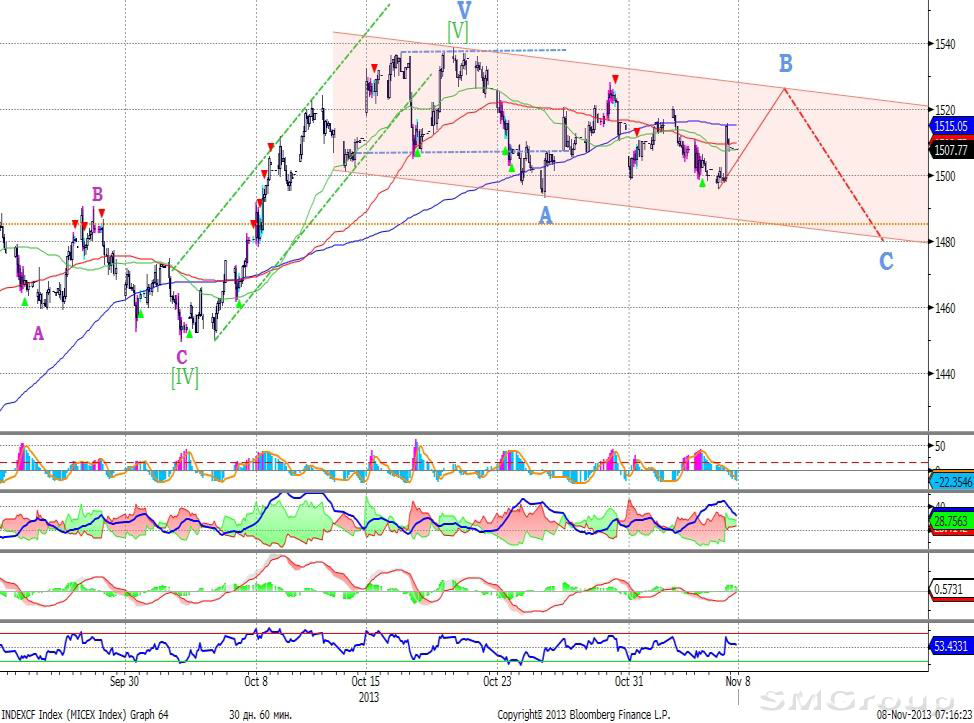Click the blue A wave label under Oct 23 low
Viewport: 974px width, 723px height.
click(x=545, y=214)
